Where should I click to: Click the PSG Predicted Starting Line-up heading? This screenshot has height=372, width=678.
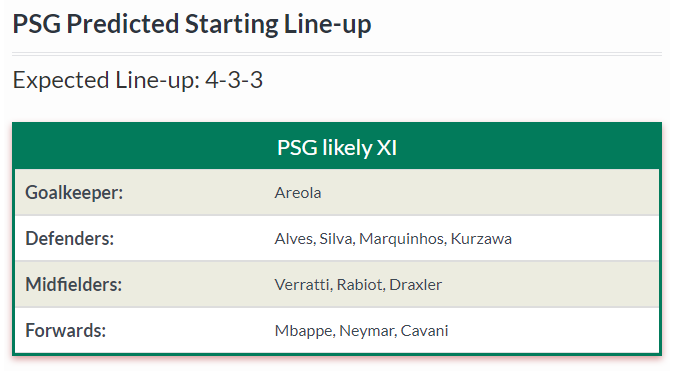[x=192, y=24]
